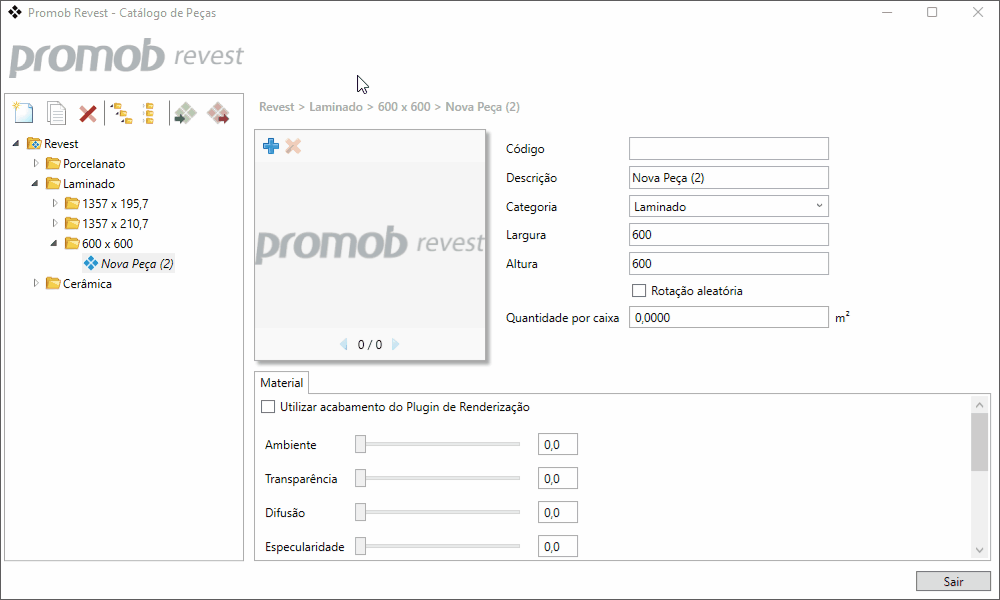The width and height of the screenshot is (1000, 600).
Task: Open the Categoria dropdown
Action: coord(728,207)
